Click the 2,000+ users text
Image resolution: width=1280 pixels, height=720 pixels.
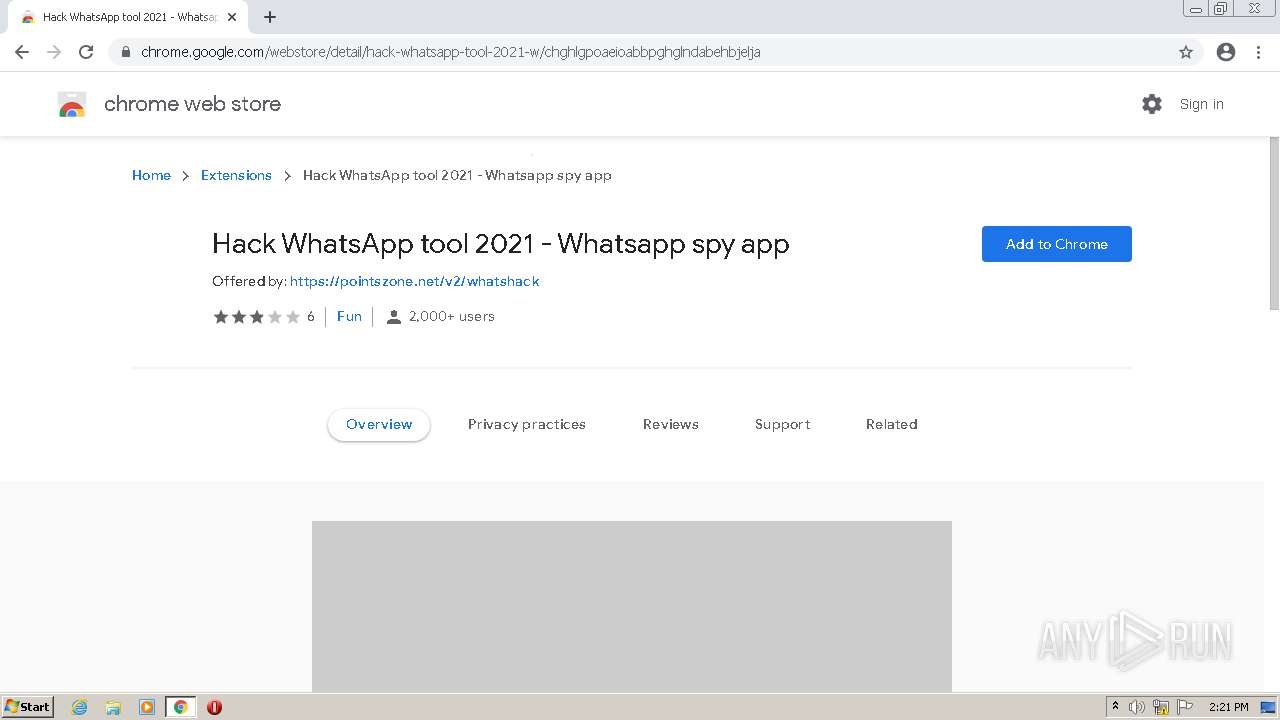pos(451,316)
